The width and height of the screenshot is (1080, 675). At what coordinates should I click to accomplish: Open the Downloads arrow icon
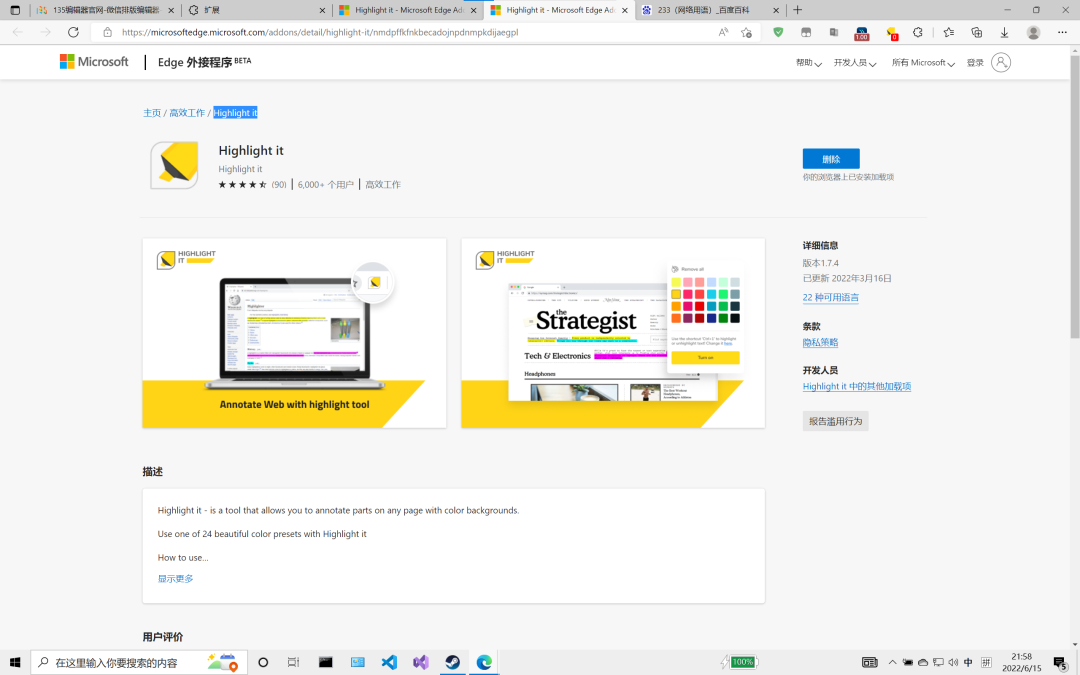point(1004,32)
